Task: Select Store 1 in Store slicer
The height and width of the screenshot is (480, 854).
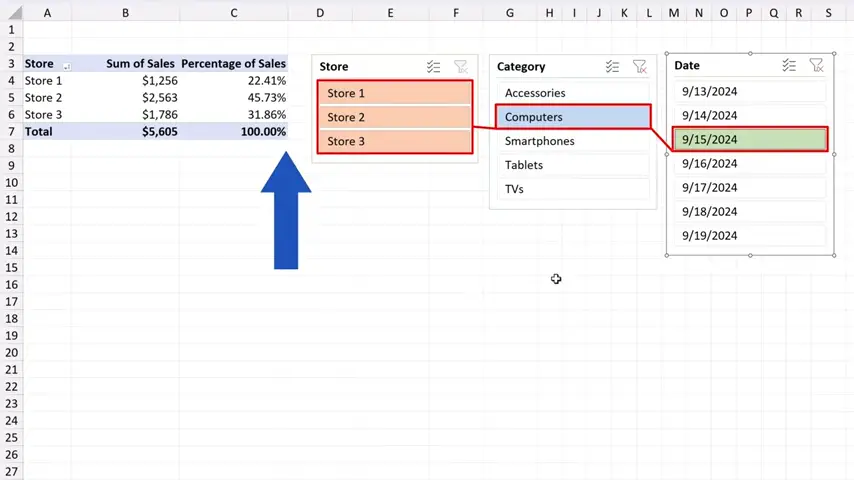Action: (395, 93)
